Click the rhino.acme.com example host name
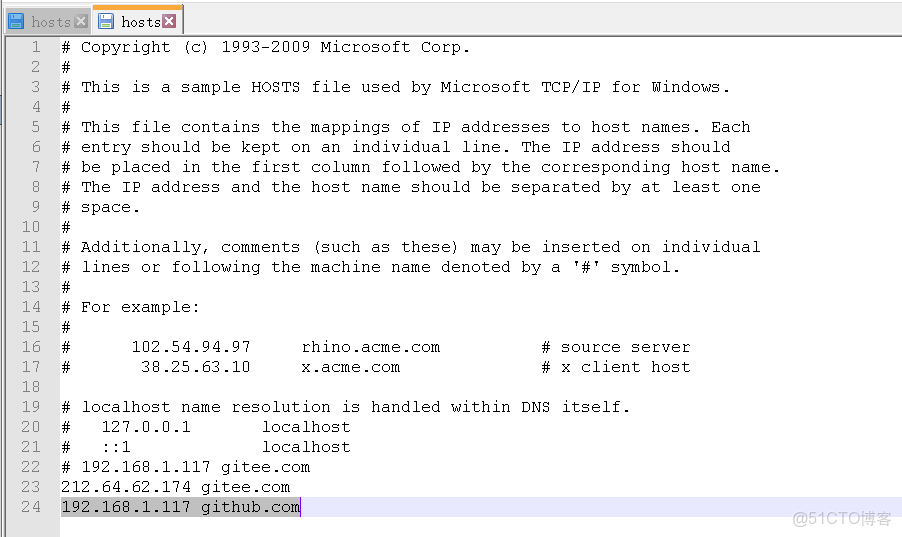Viewport: 902px width, 537px height. point(370,347)
